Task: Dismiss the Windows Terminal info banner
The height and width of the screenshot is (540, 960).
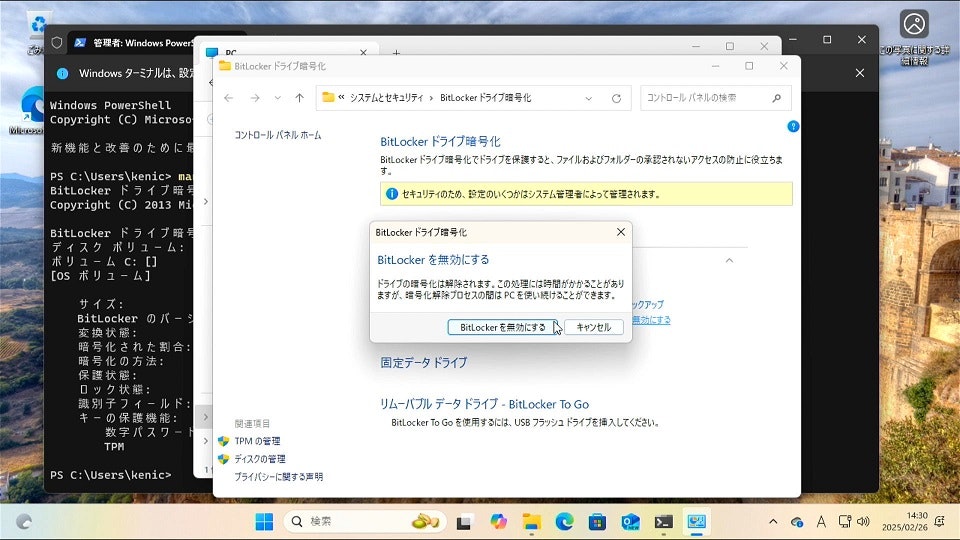Action: tap(860, 73)
